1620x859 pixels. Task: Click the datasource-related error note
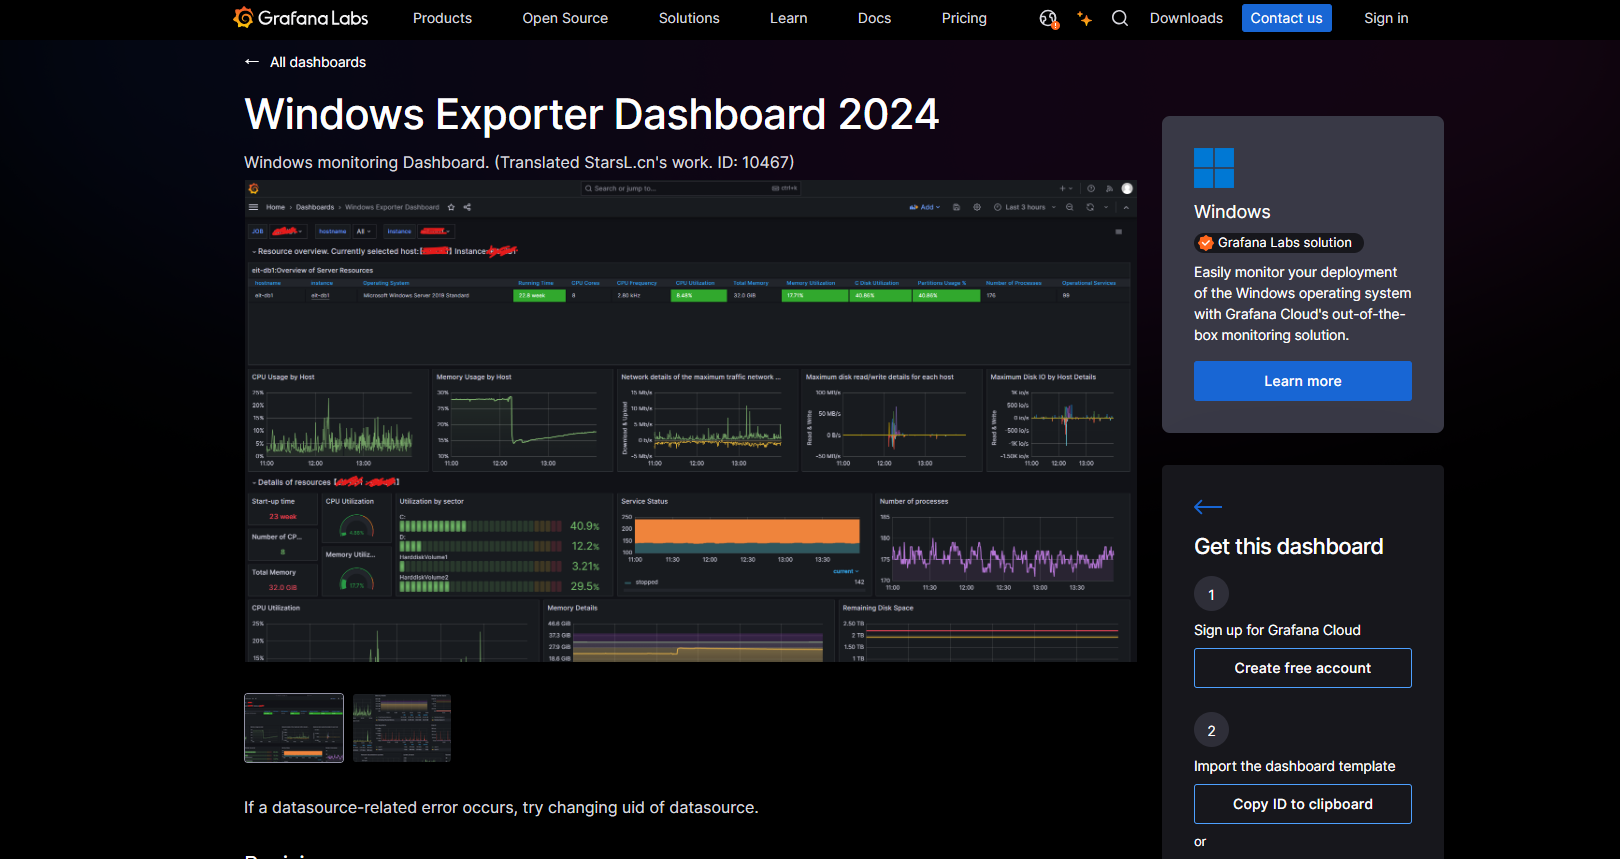point(501,807)
